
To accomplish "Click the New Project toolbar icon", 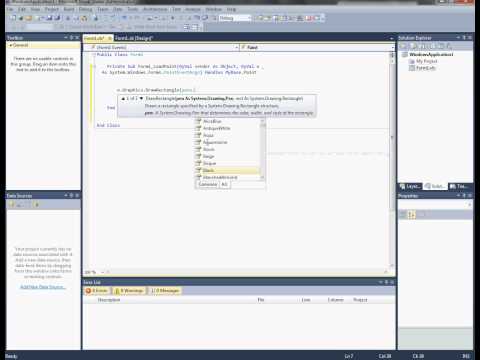I will [x=13, y=18].
